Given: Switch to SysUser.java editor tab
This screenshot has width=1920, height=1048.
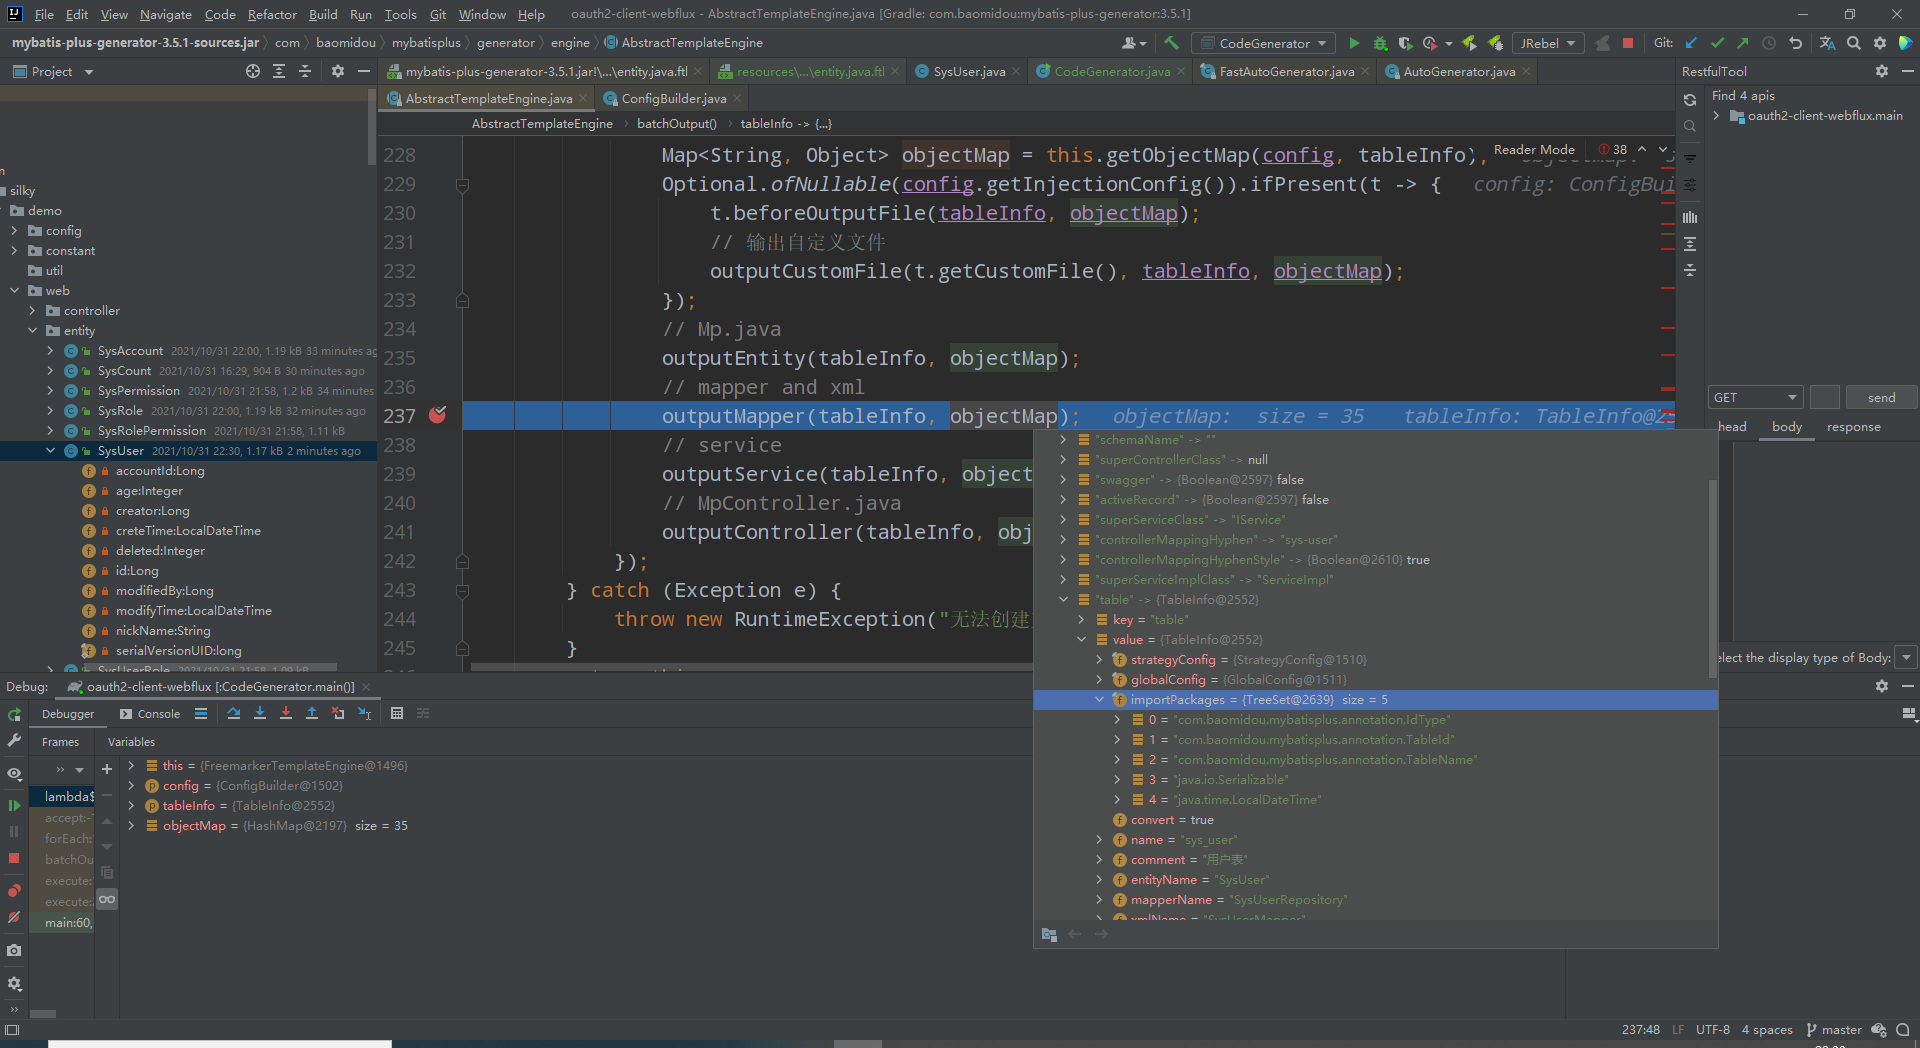Looking at the screenshot, I should pos(968,71).
